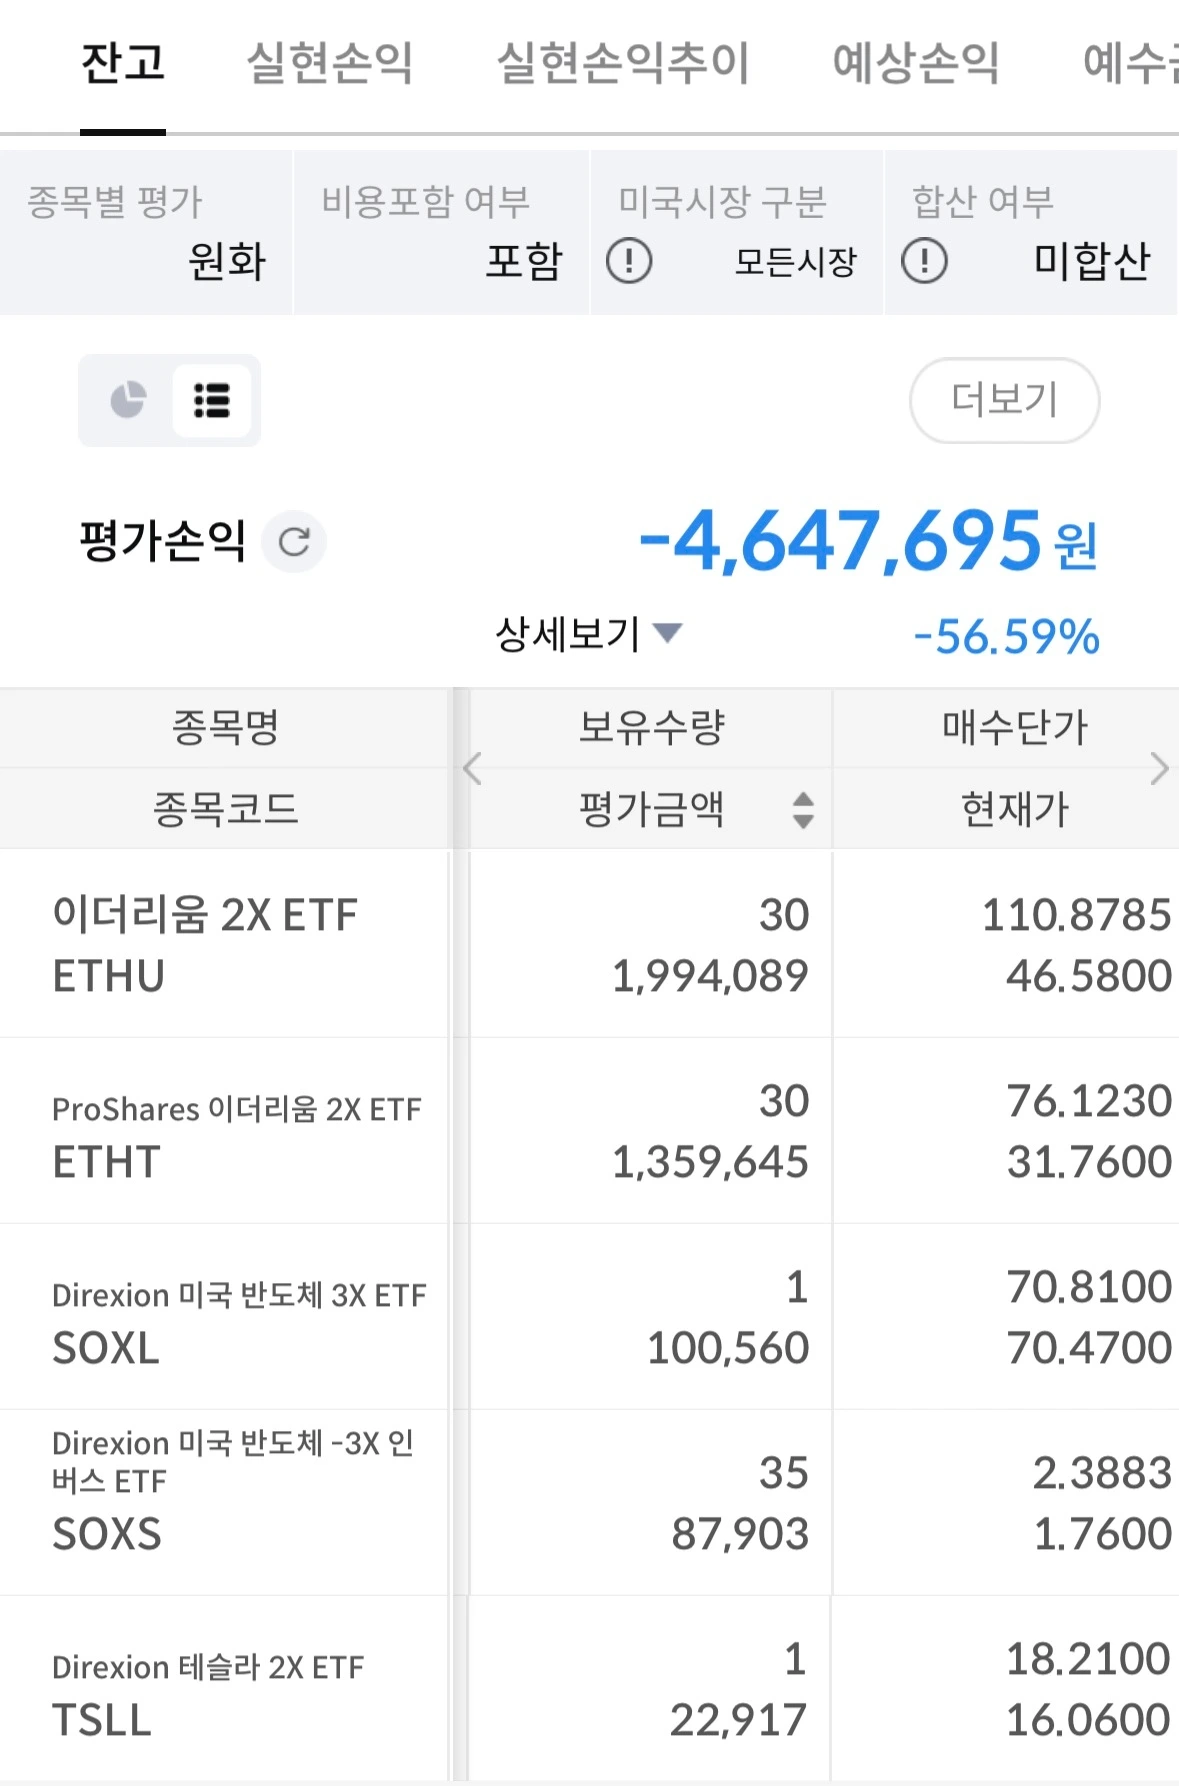1179x1786 pixels.
Task: Switch to list view
Action: click(211, 400)
